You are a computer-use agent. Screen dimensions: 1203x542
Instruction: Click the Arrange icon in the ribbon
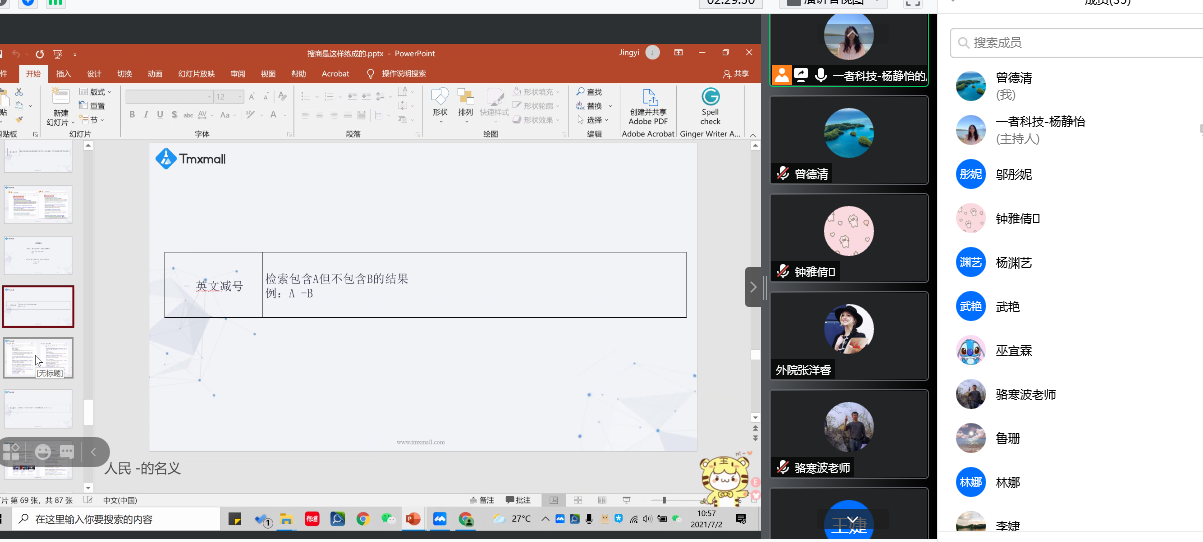(465, 98)
